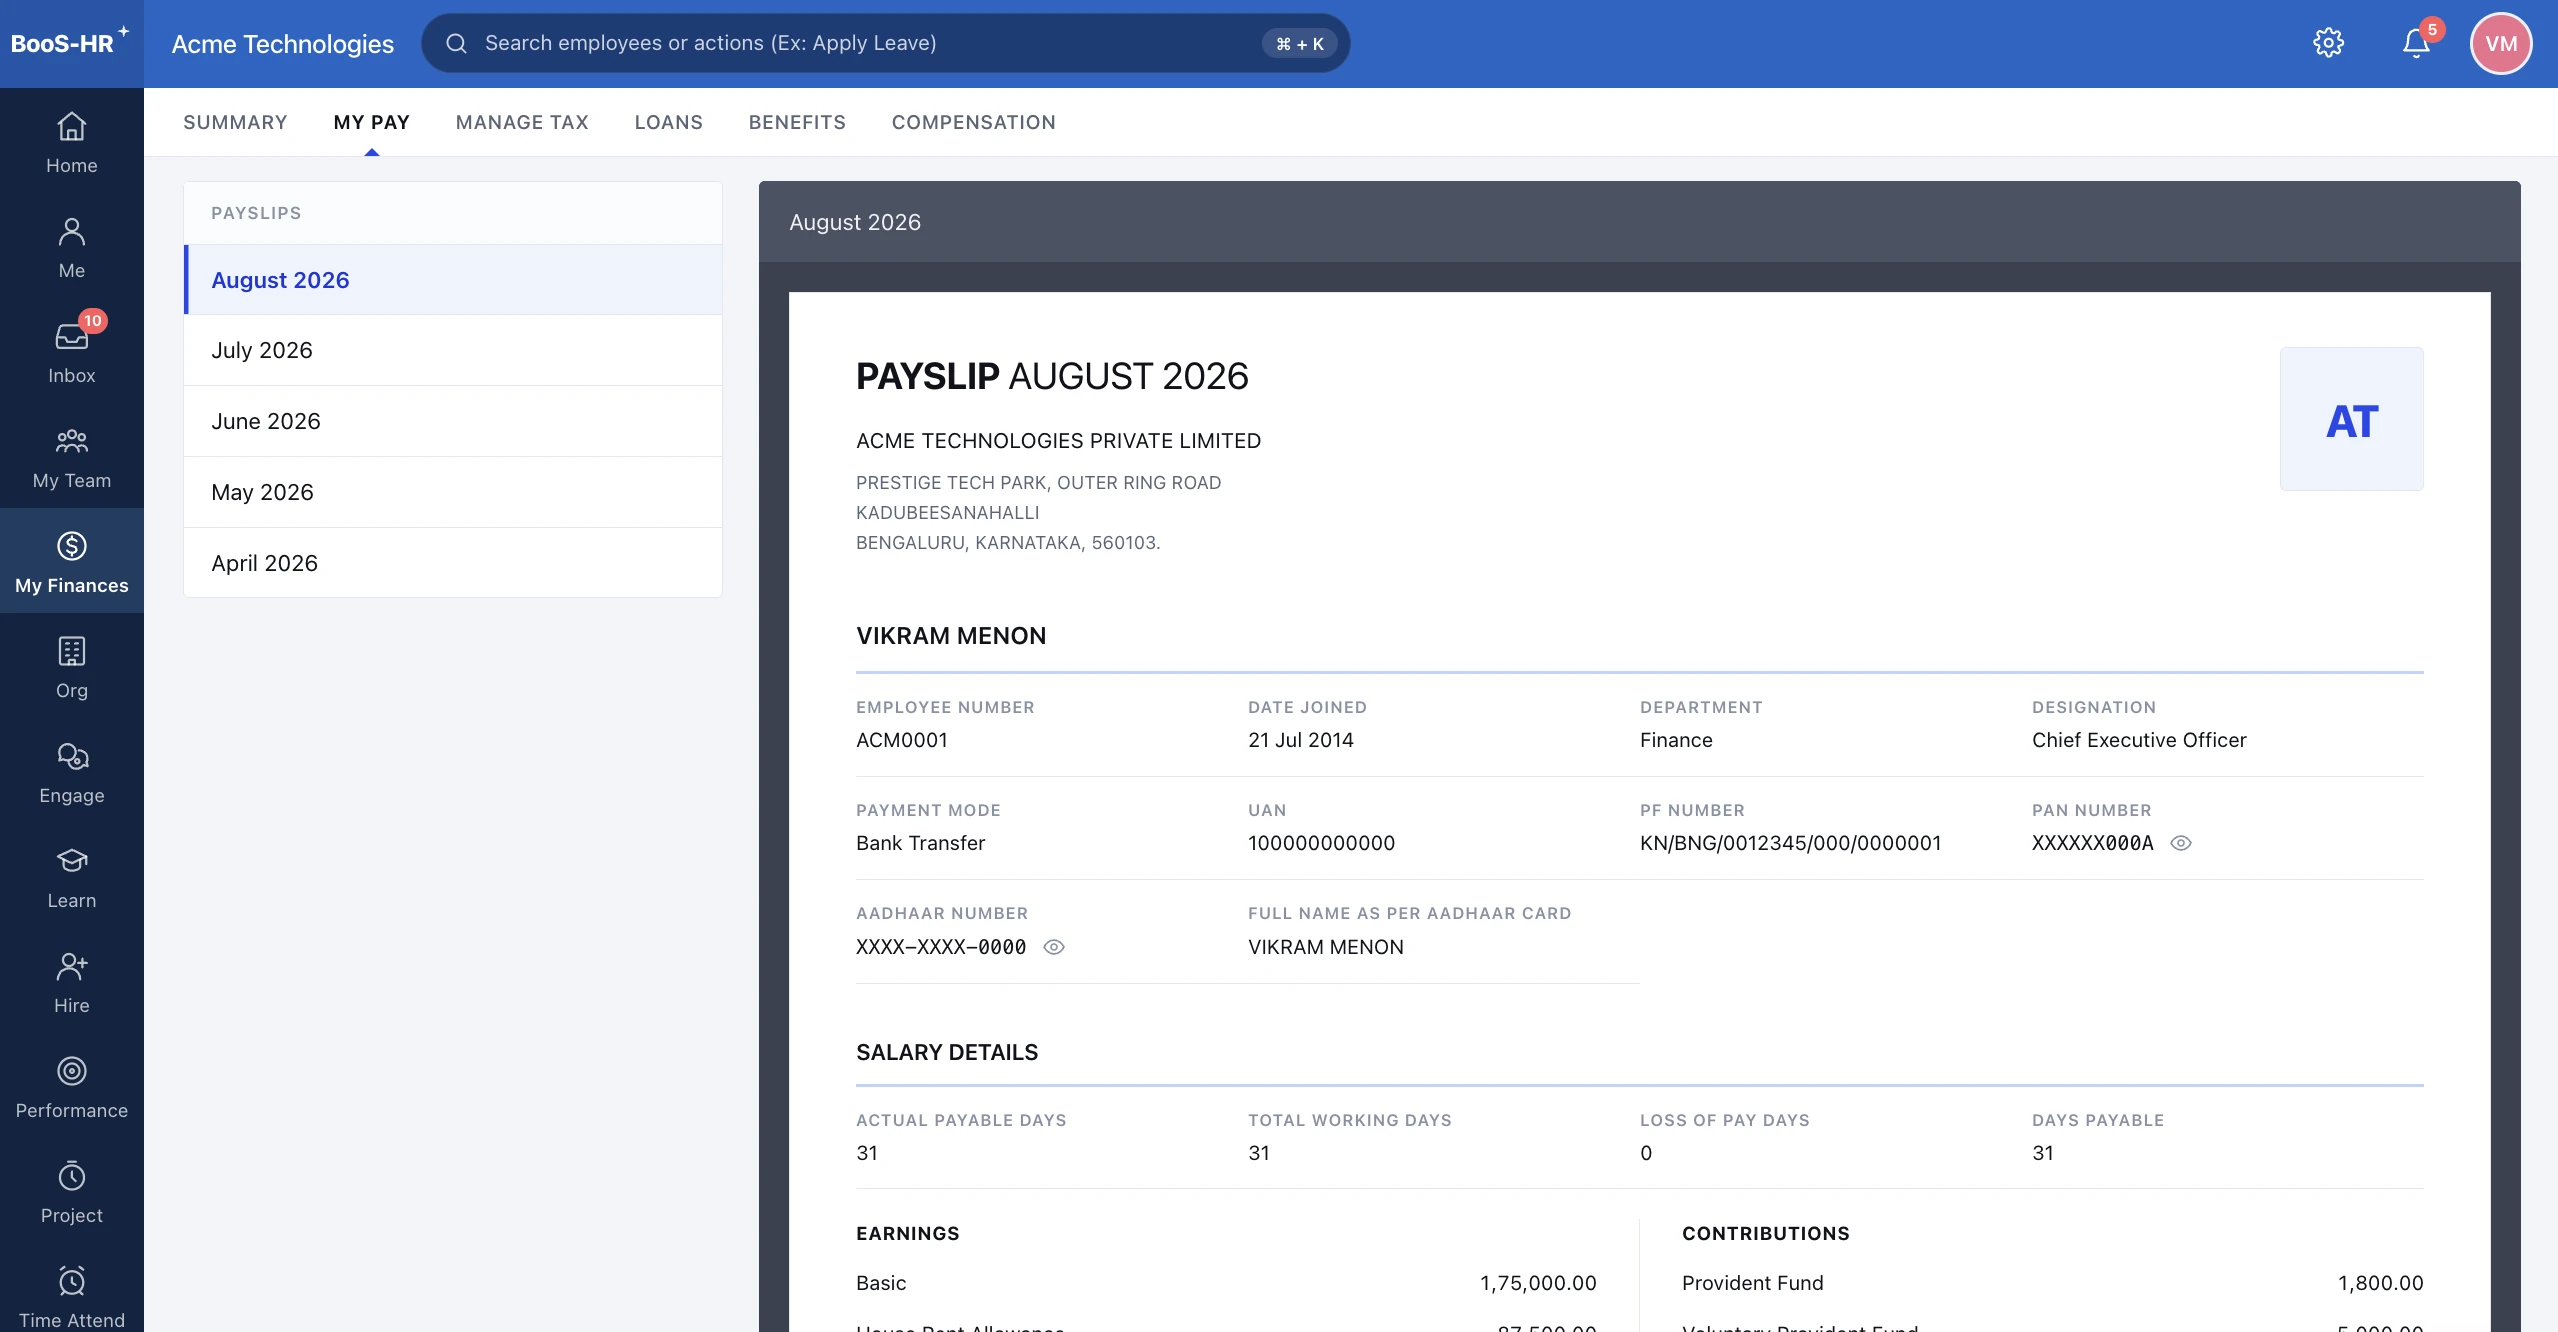
Task: Click the designation Chief Executive Officer
Action: click(2139, 740)
